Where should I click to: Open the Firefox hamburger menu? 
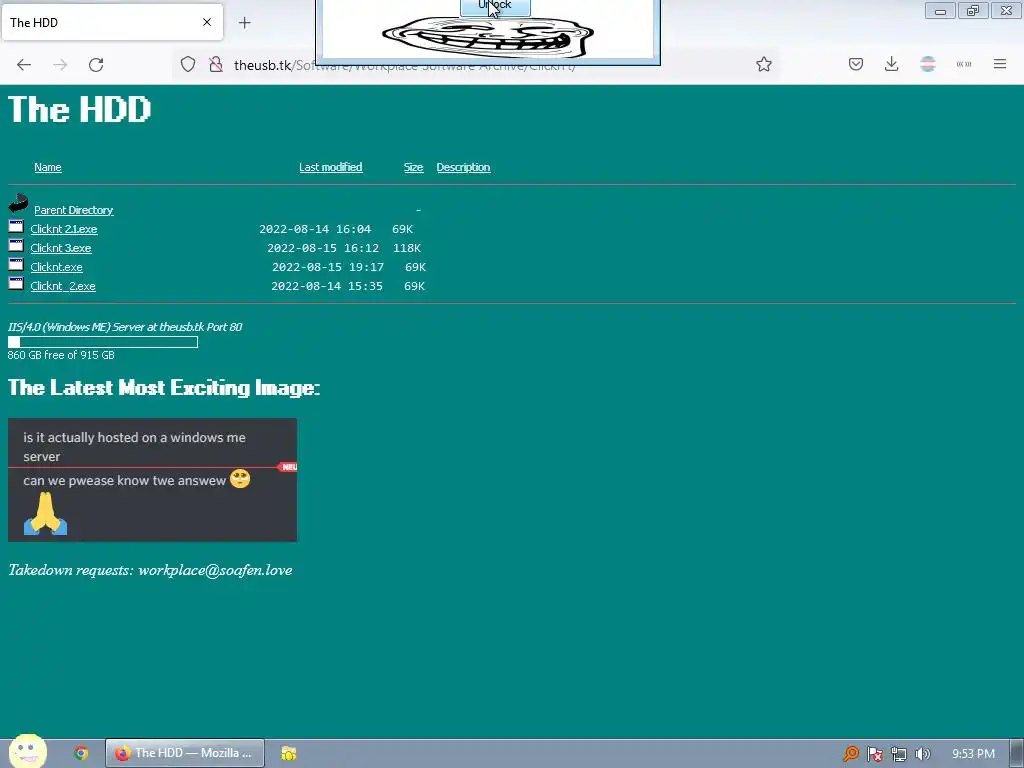coord(1000,64)
